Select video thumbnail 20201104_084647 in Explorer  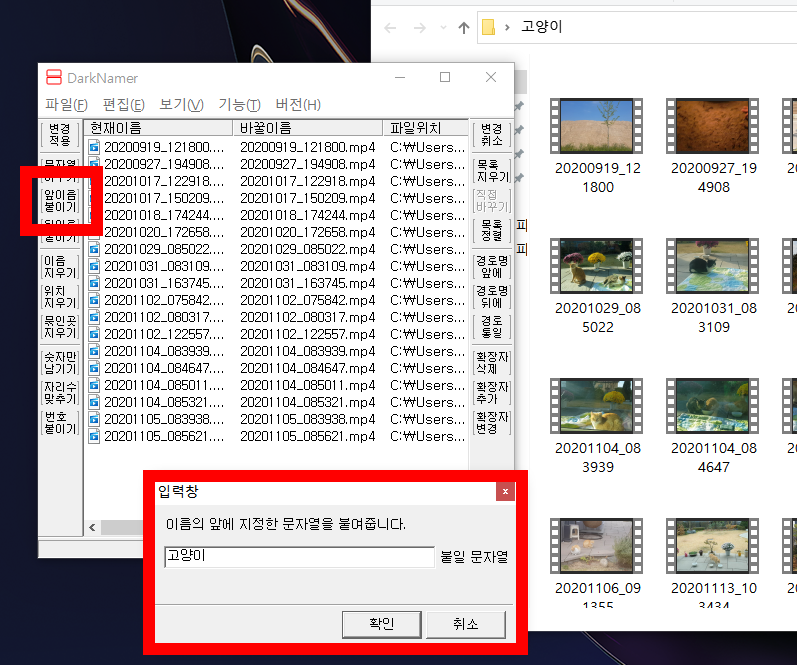click(x=713, y=406)
